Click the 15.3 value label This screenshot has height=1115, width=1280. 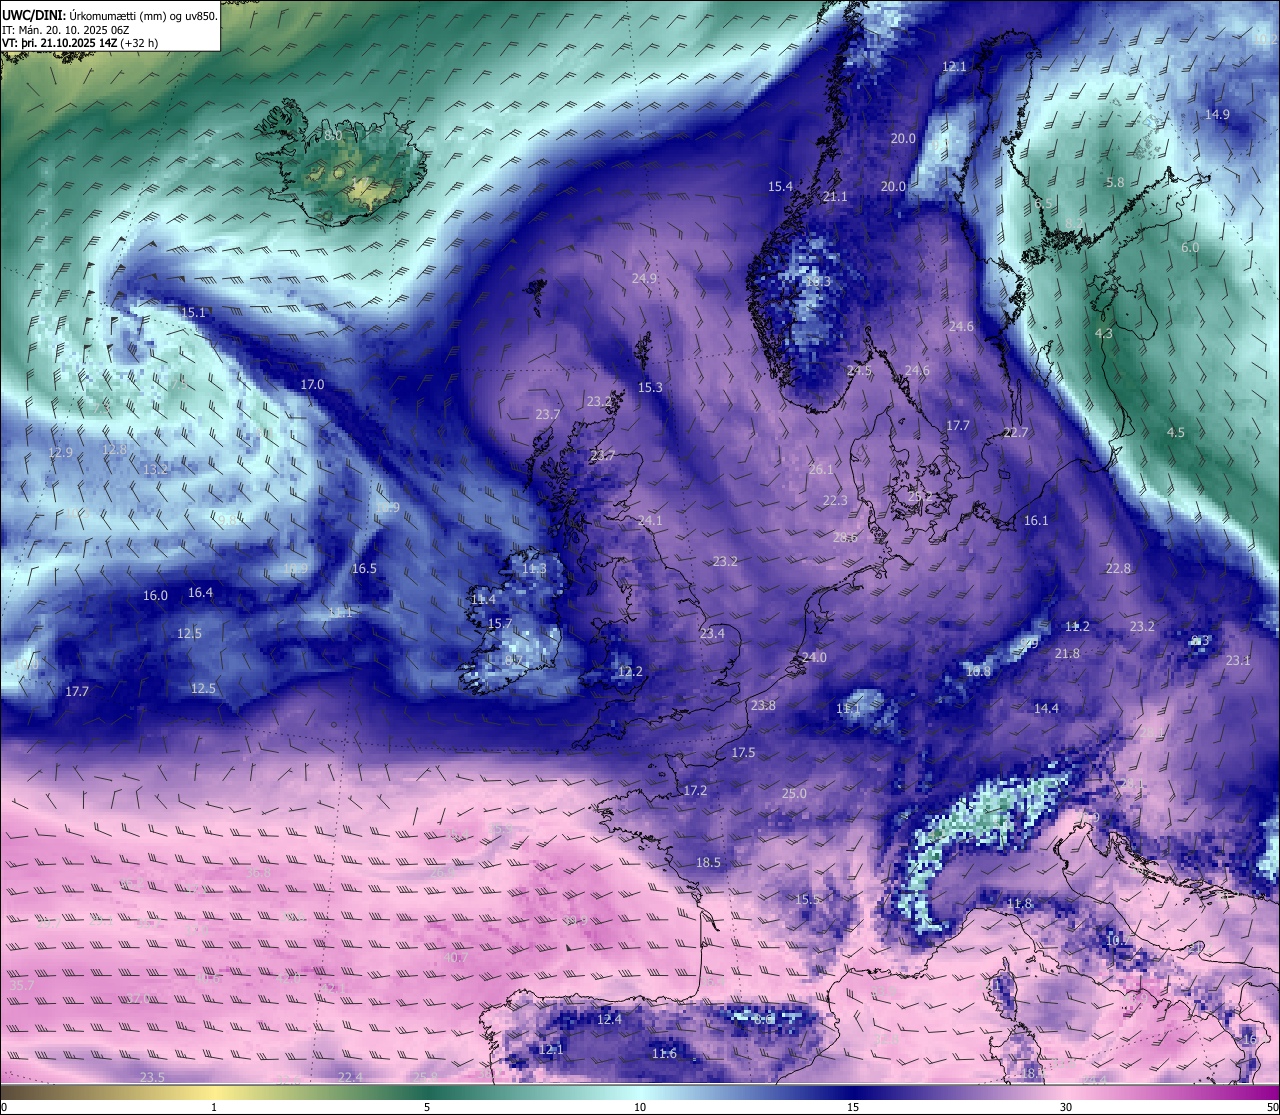pyautogui.click(x=650, y=388)
